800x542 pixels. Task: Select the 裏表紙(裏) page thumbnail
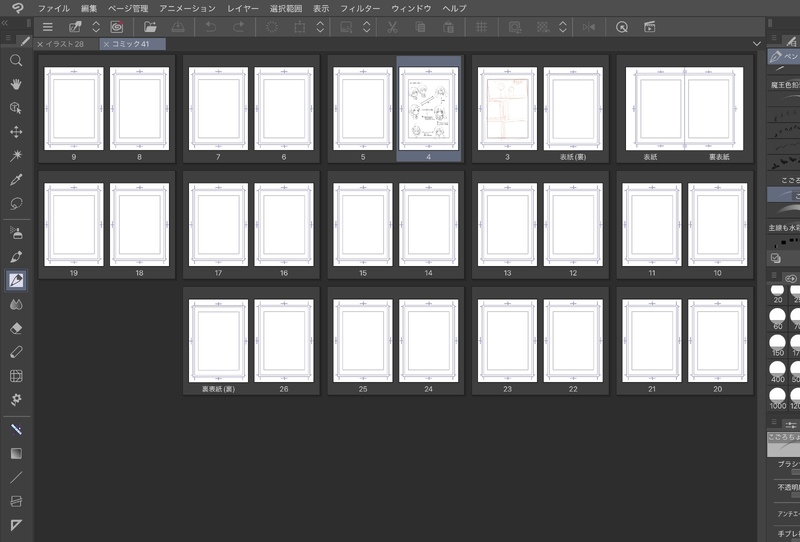[x=218, y=340]
